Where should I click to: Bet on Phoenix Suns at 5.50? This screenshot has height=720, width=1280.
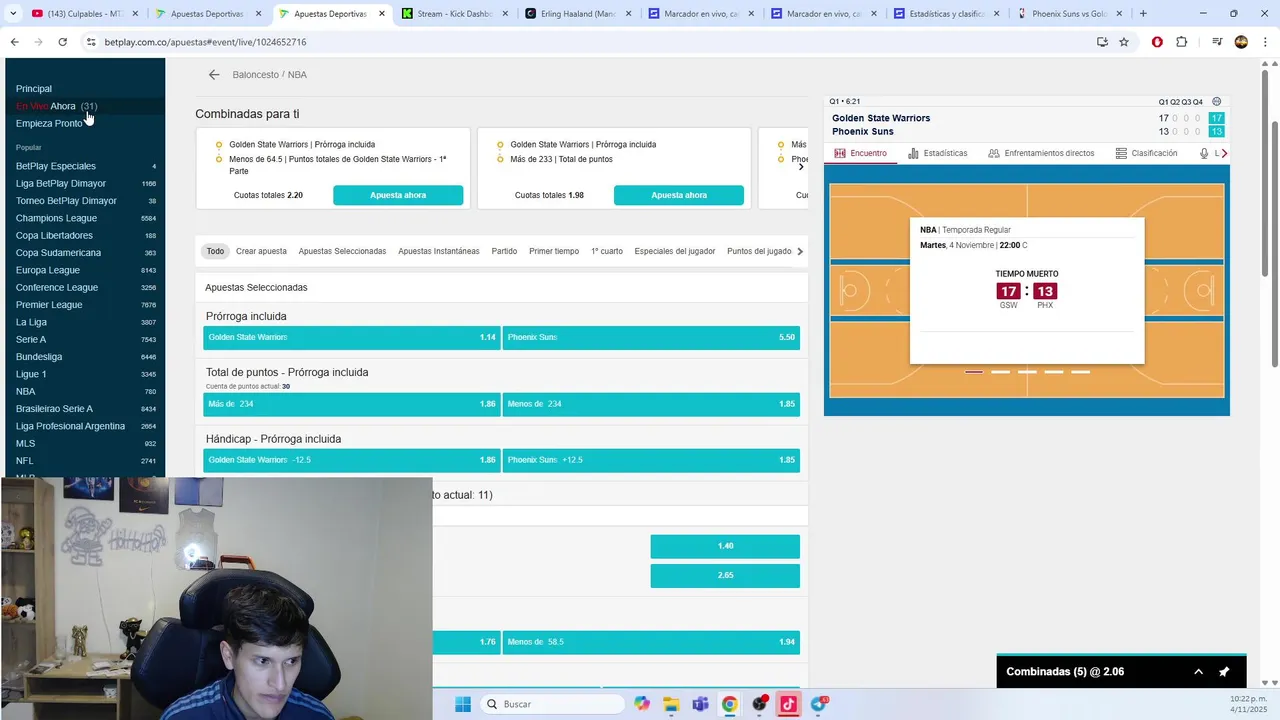tap(651, 338)
